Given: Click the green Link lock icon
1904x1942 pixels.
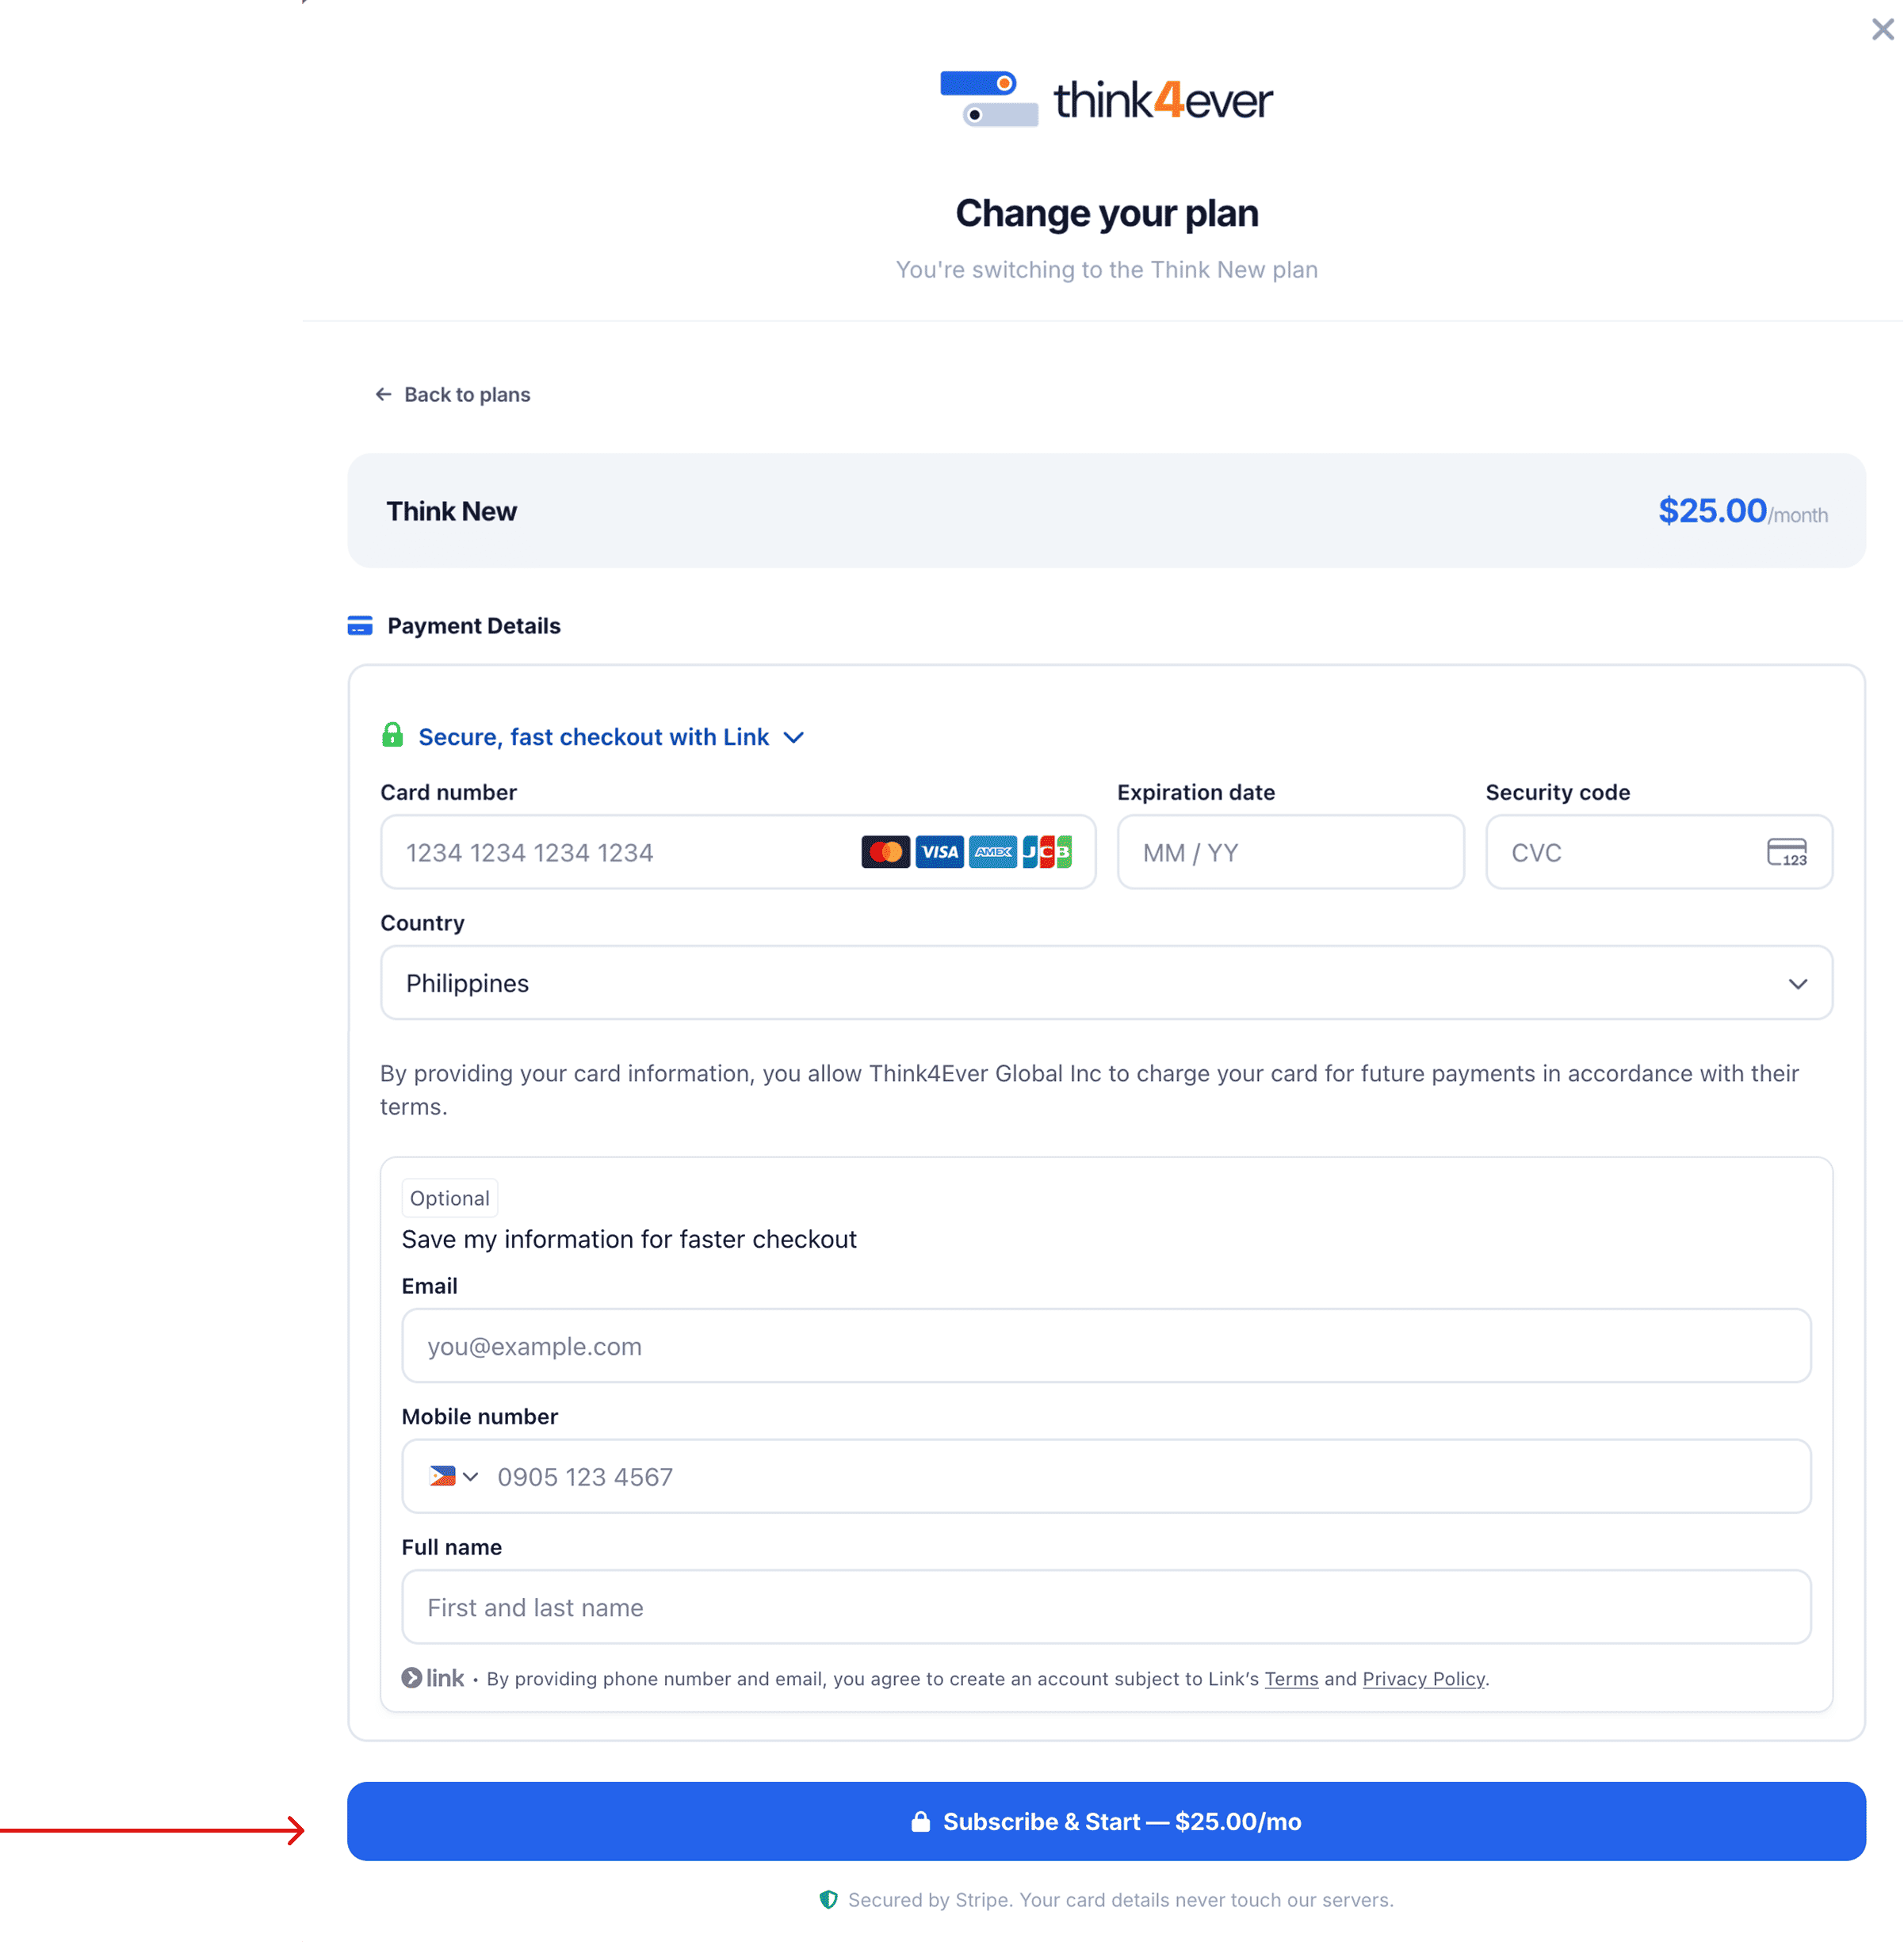Looking at the screenshot, I should tap(392, 735).
